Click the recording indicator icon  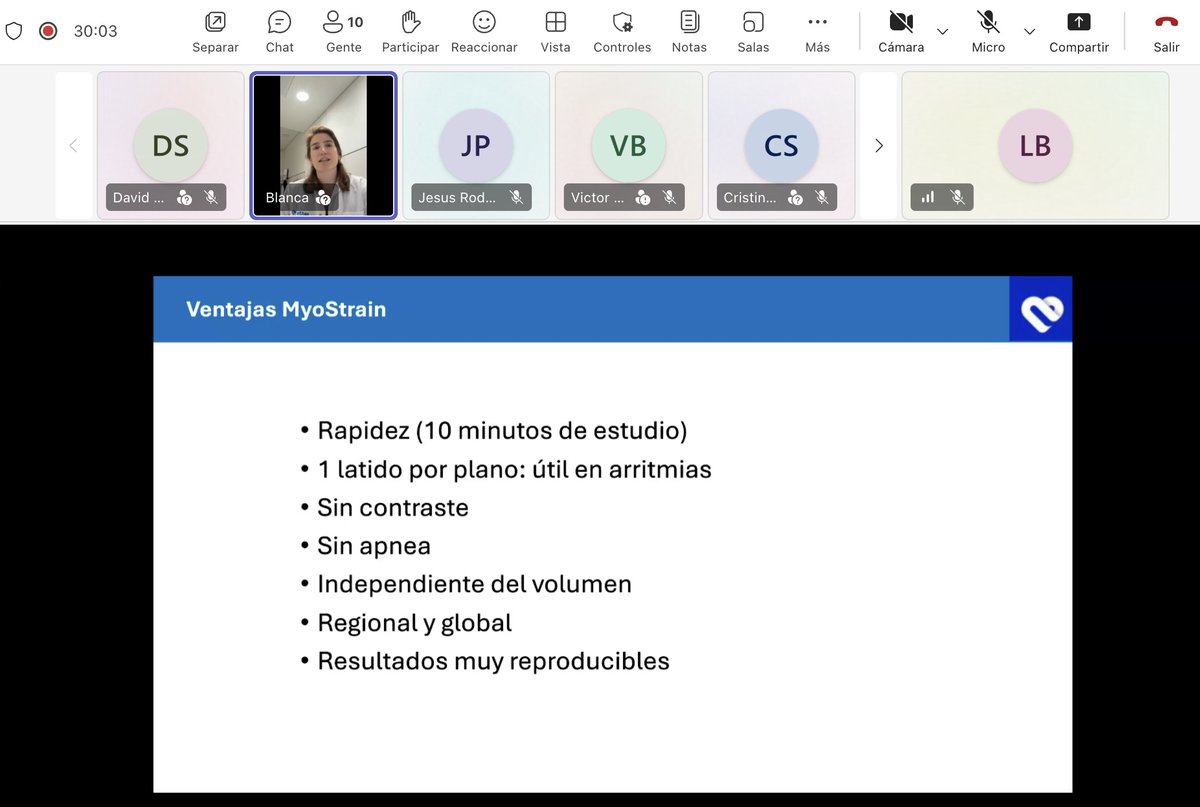point(47,31)
